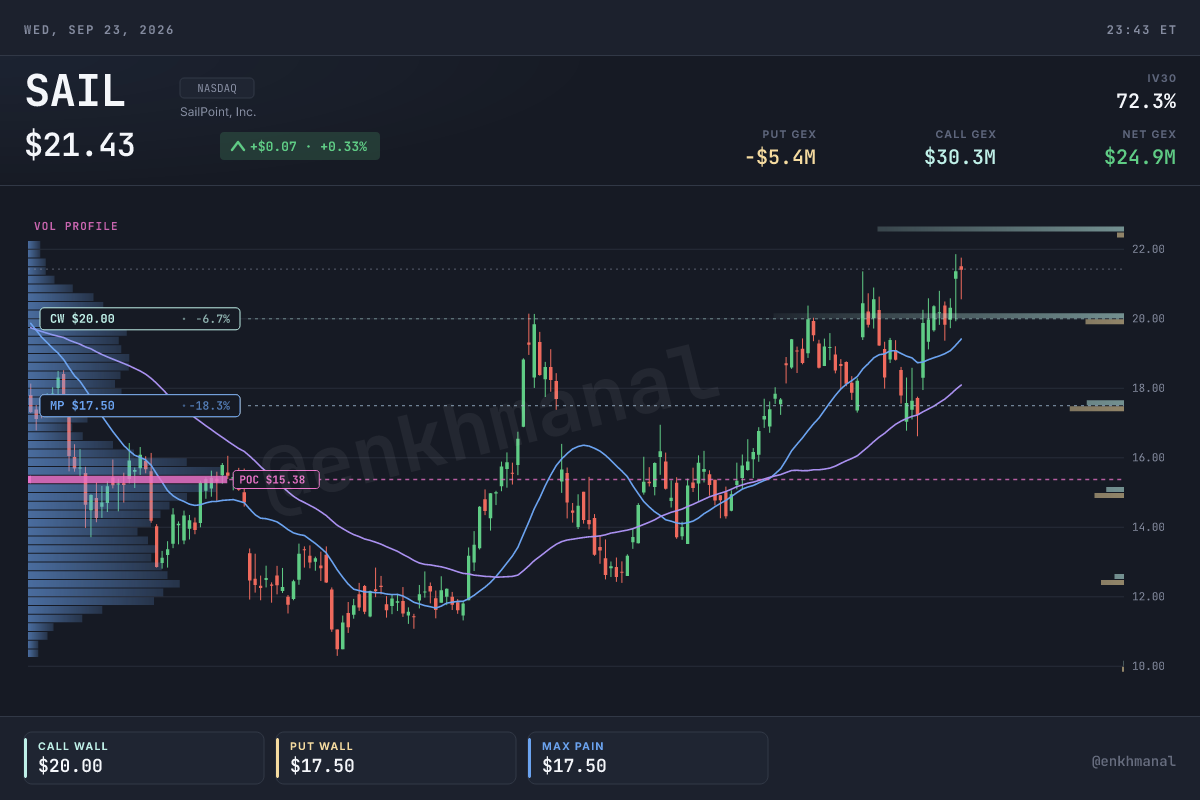Click the MP $17.50 chart label

tap(140, 406)
